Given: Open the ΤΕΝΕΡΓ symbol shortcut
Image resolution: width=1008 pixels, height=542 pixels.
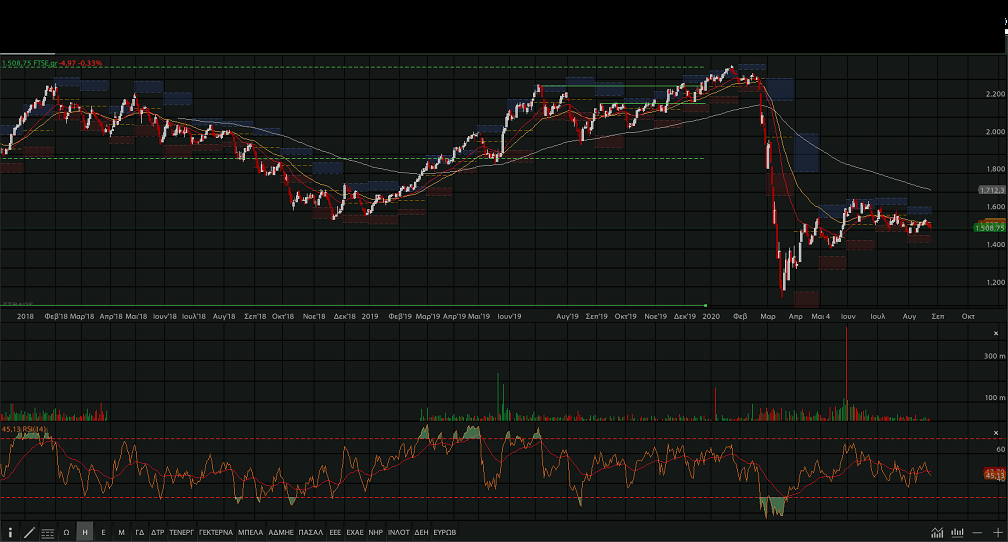Looking at the screenshot, I should (181, 533).
